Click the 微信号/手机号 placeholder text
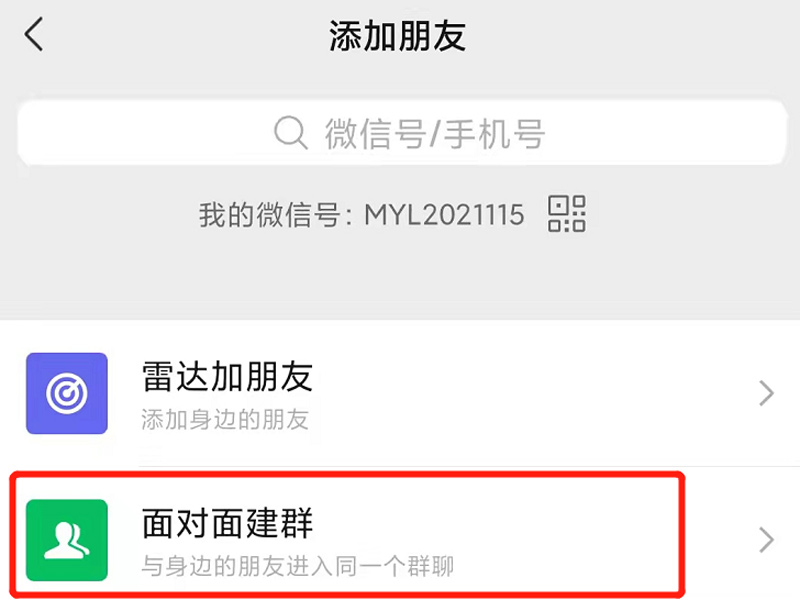Image resolution: width=800 pixels, height=600 pixels. pyautogui.click(x=435, y=134)
